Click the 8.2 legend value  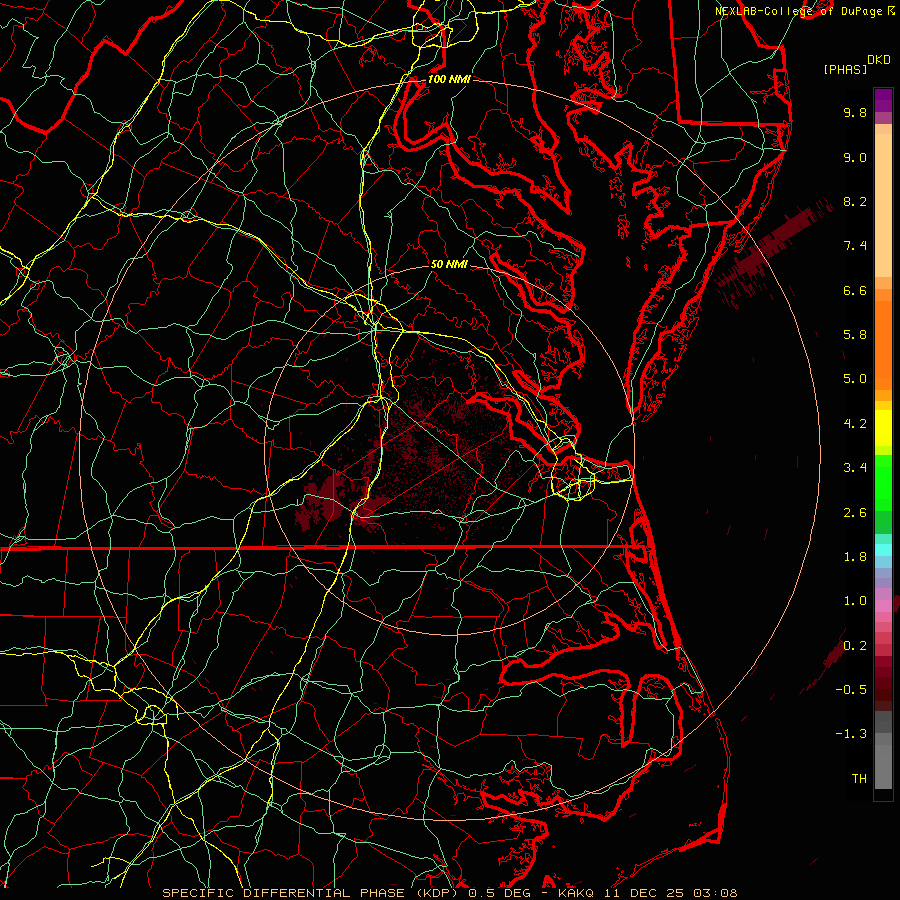tap(855, 201)
